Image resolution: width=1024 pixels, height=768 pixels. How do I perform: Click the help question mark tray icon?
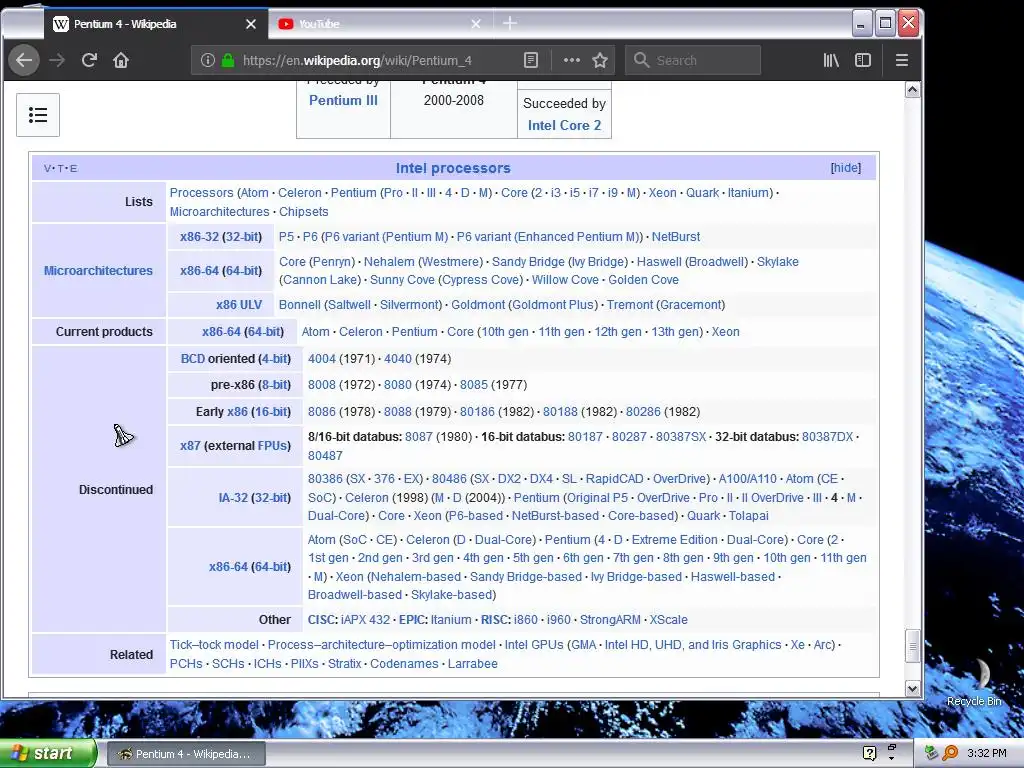tap(869, 753)
